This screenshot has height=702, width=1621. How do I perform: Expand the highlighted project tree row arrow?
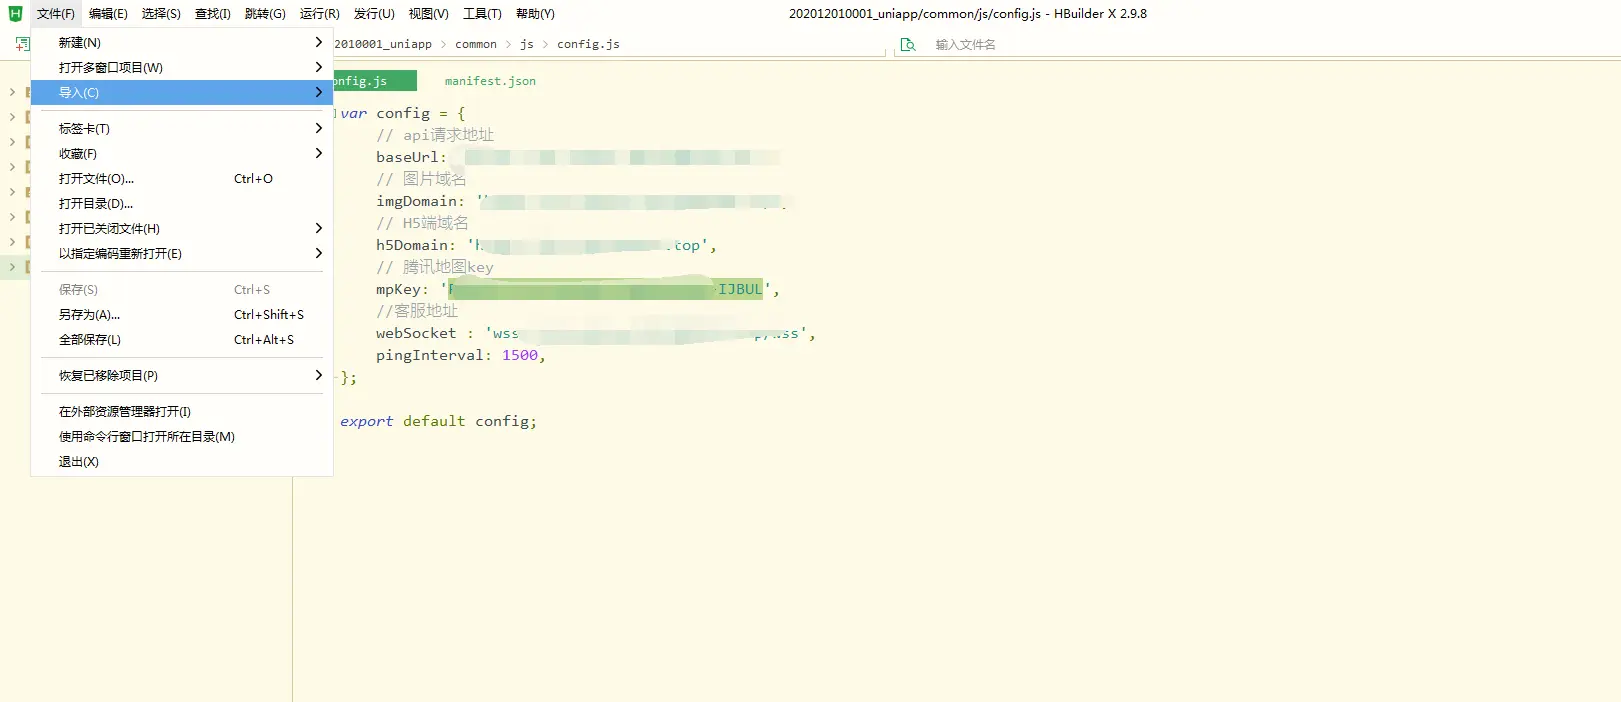12,267
